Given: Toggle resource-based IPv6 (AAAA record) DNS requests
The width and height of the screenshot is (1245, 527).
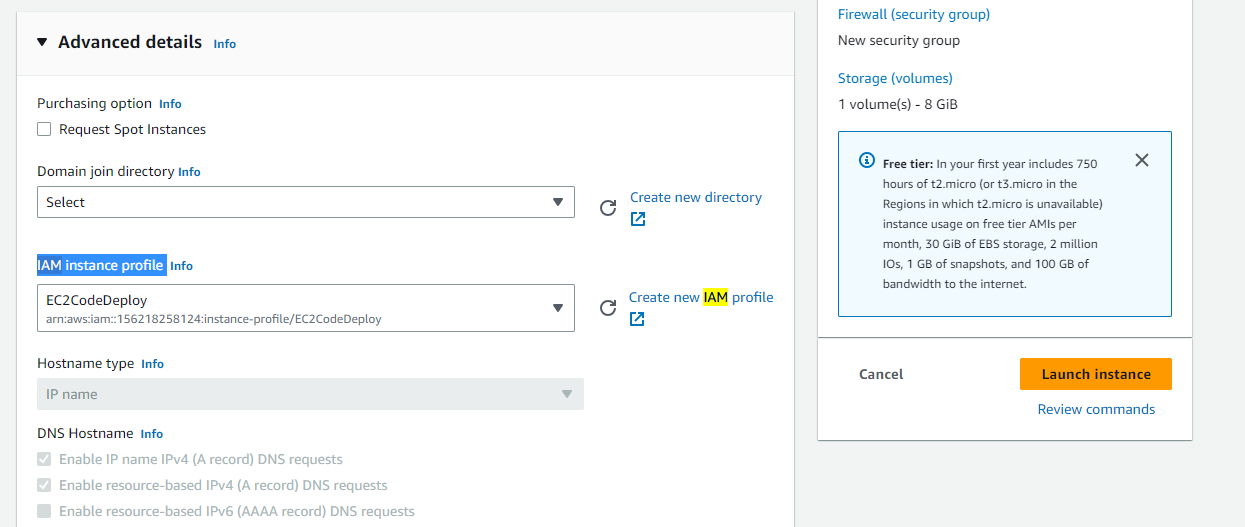Looking at the screenshot, I should [44, 511].
